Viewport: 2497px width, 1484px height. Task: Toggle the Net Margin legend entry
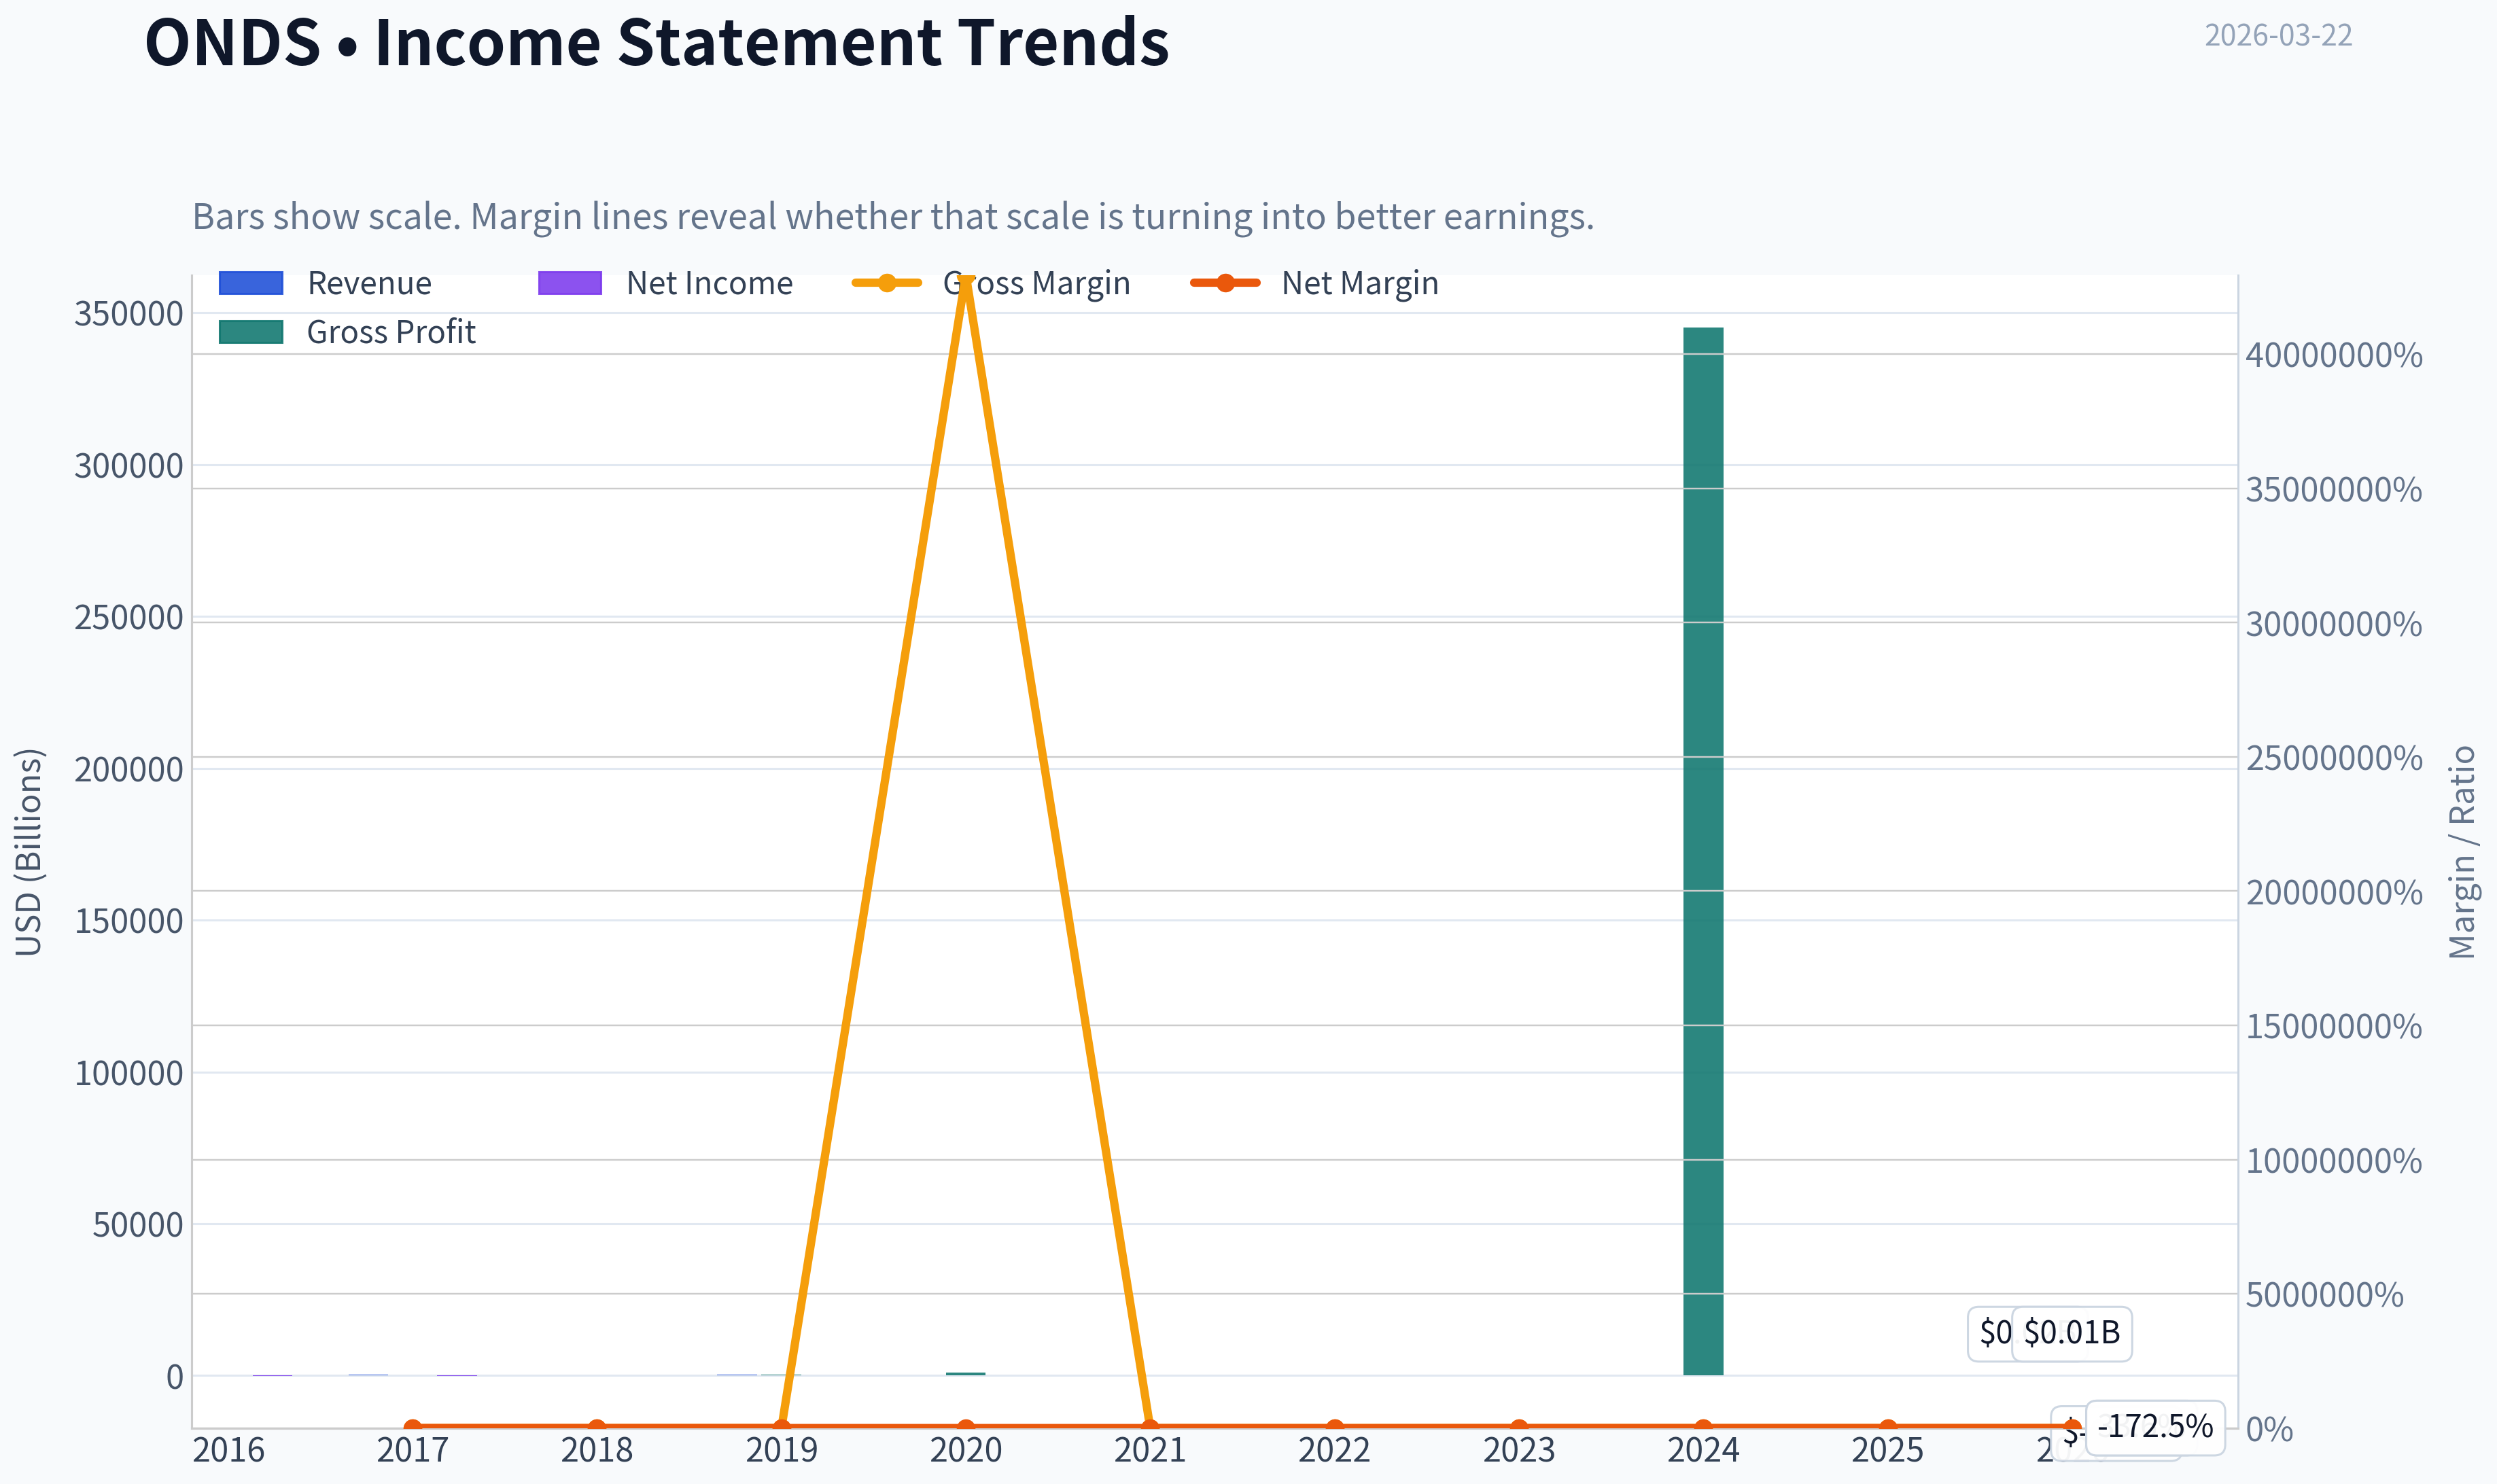[x=1314, y=284]
